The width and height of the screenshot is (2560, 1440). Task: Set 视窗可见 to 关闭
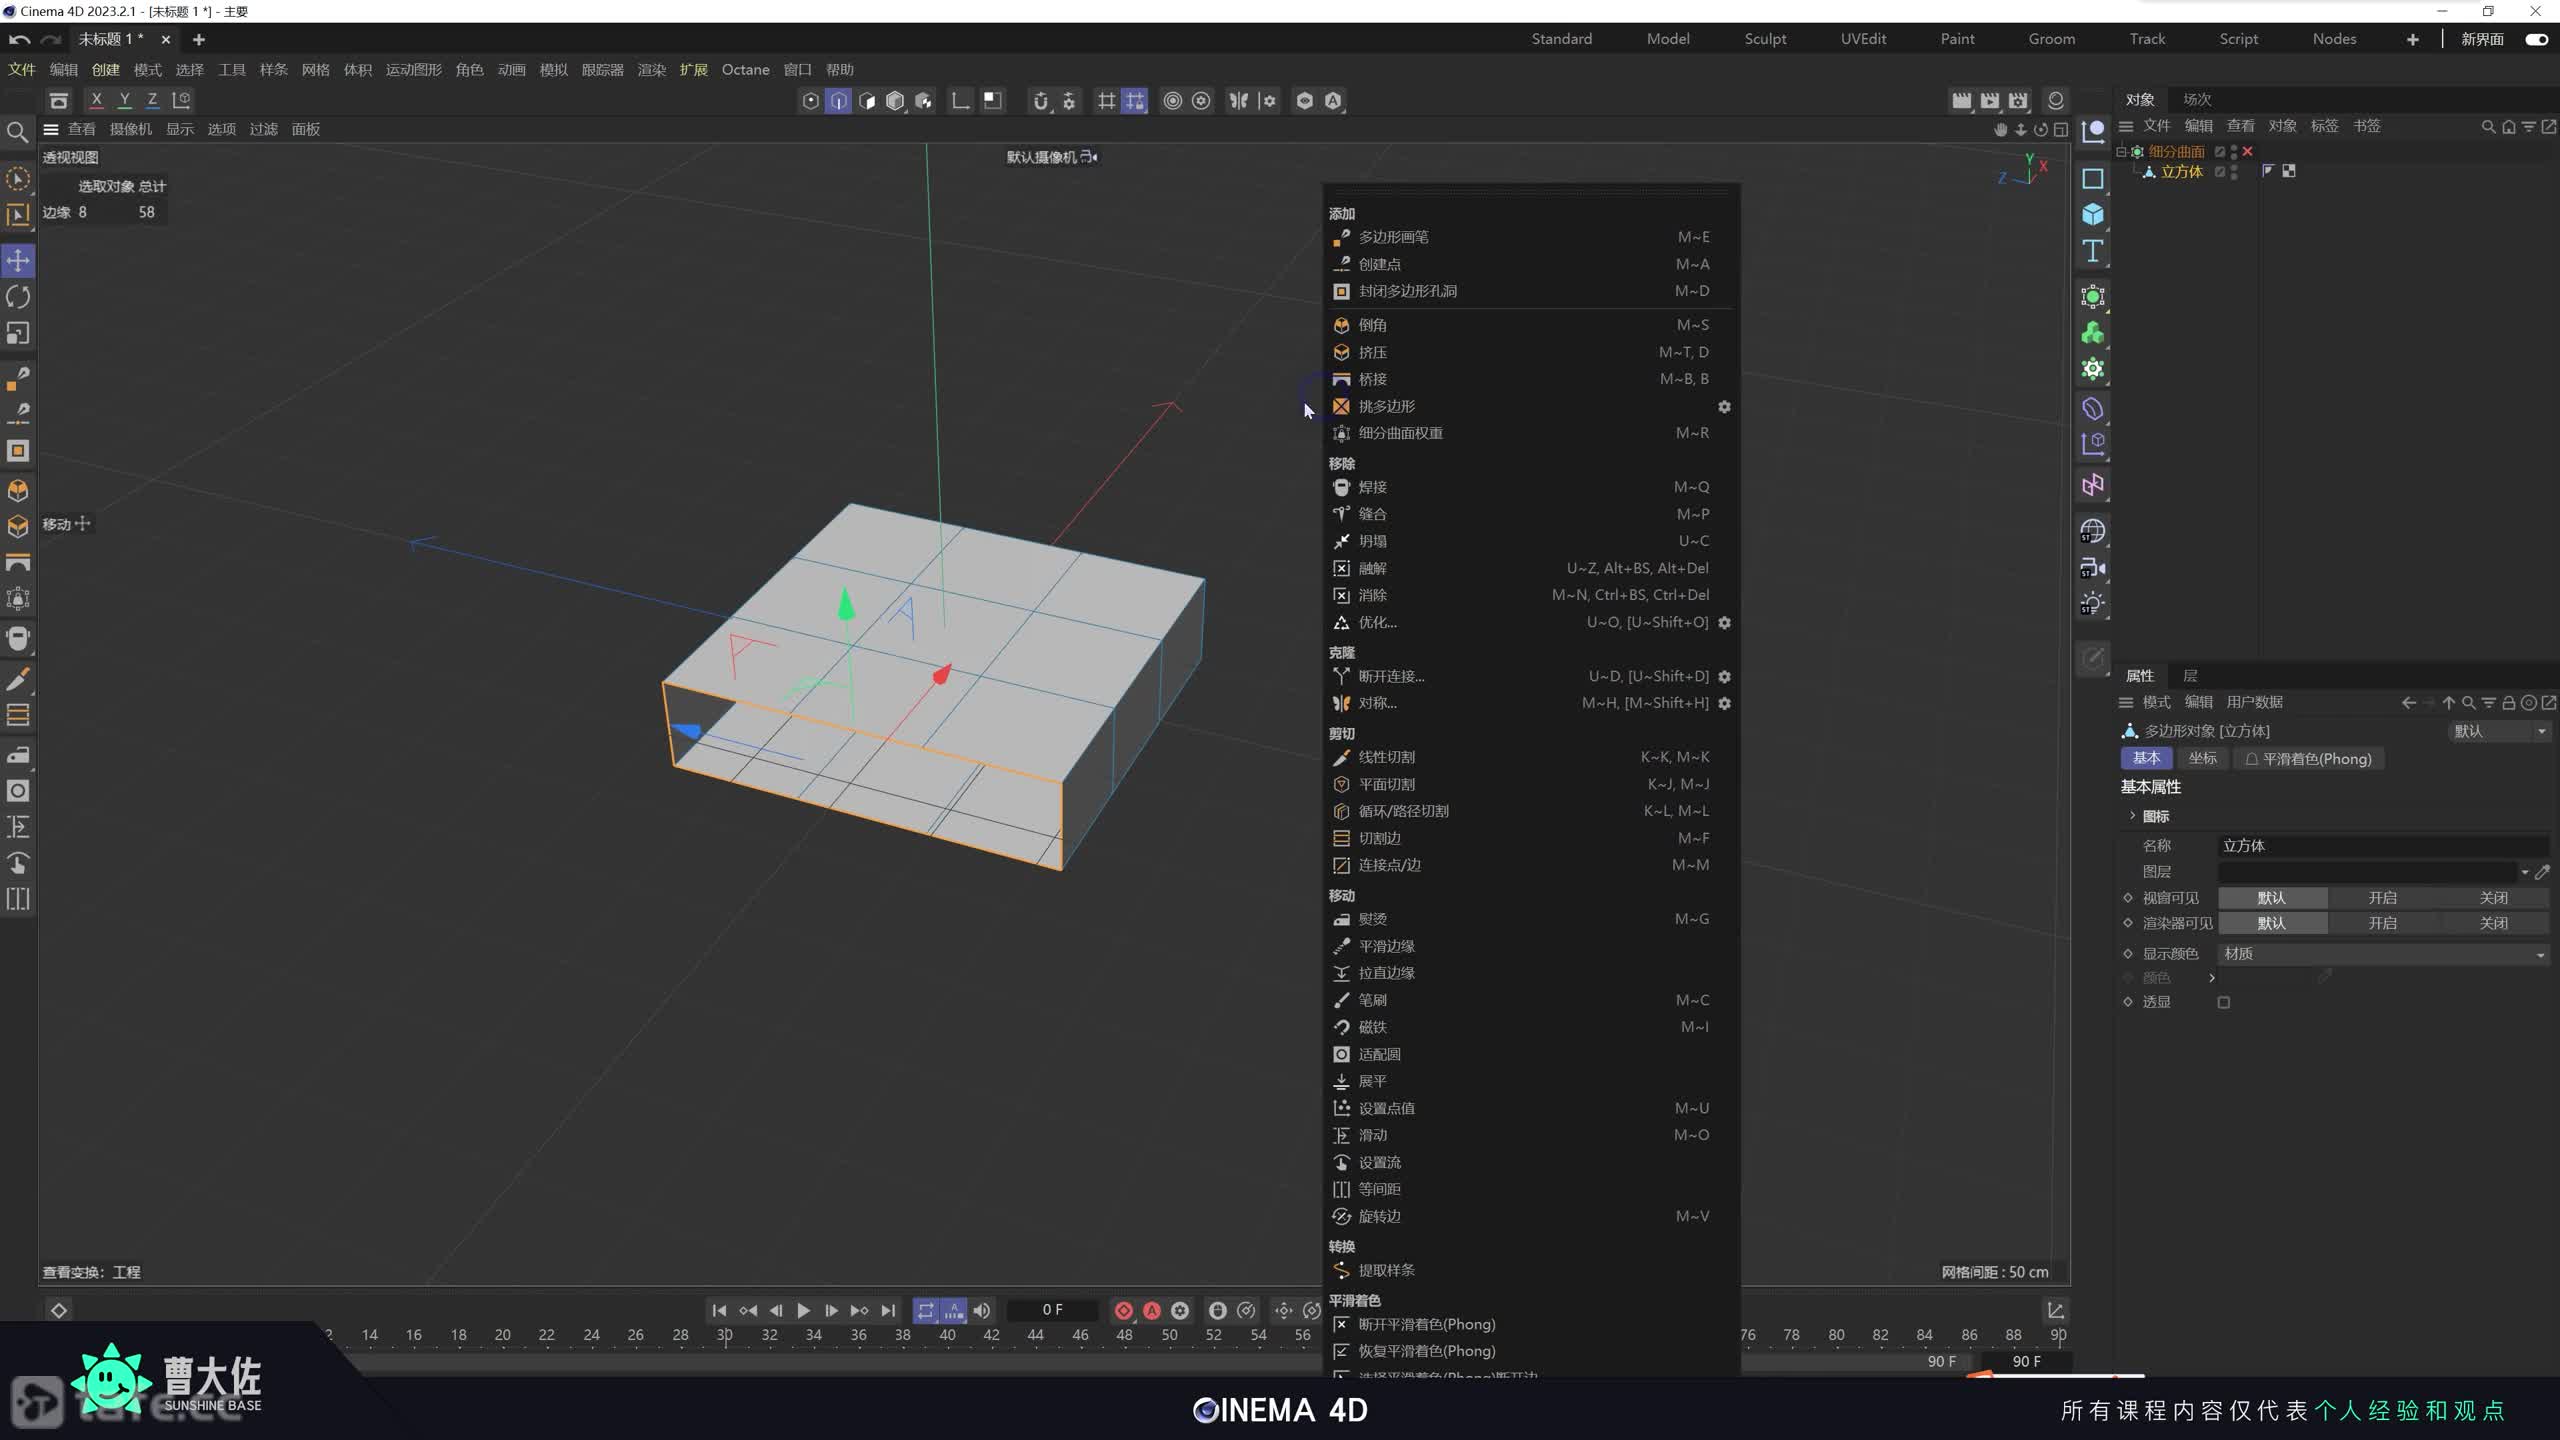[2493, 898]
